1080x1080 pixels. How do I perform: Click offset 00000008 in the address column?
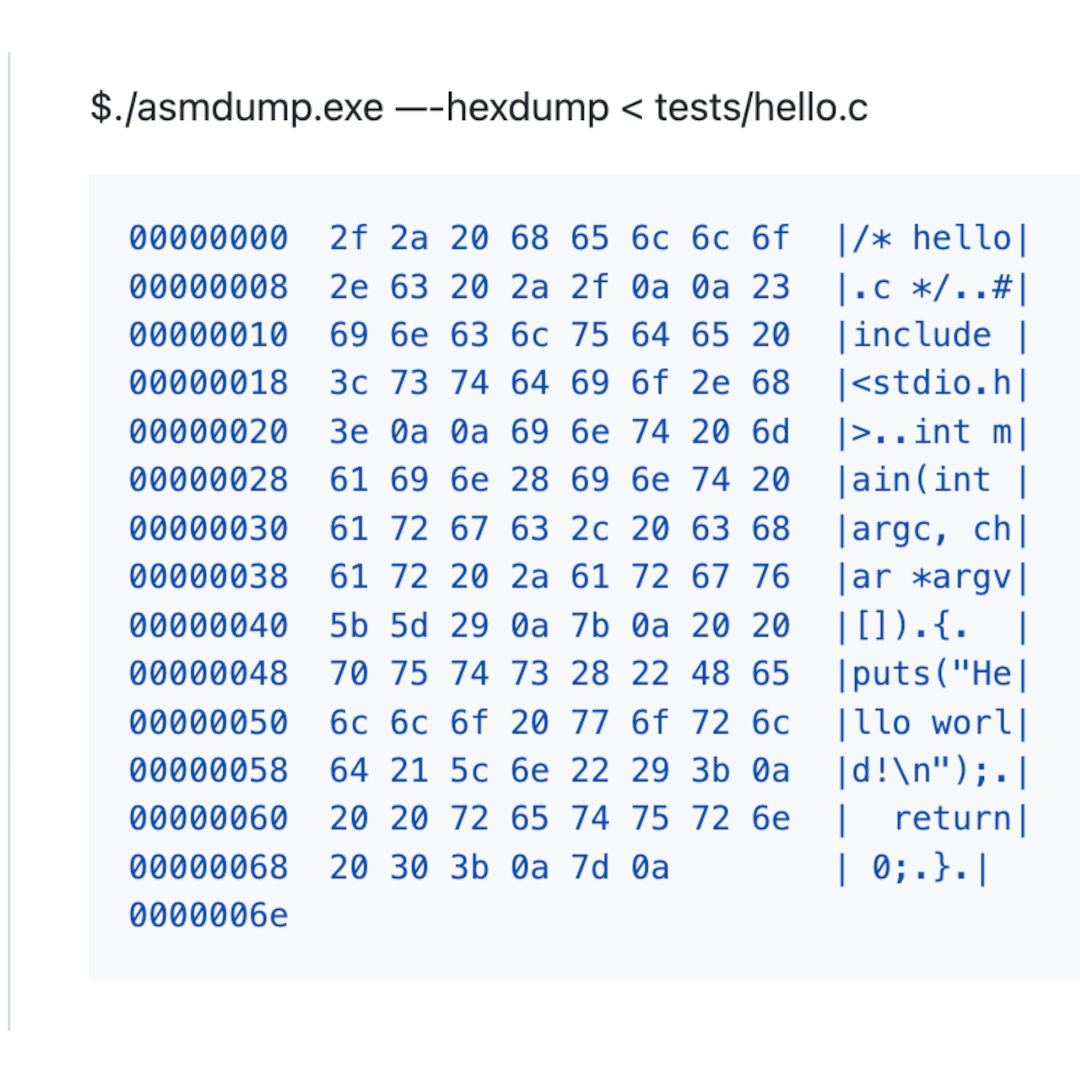(209, 287)
